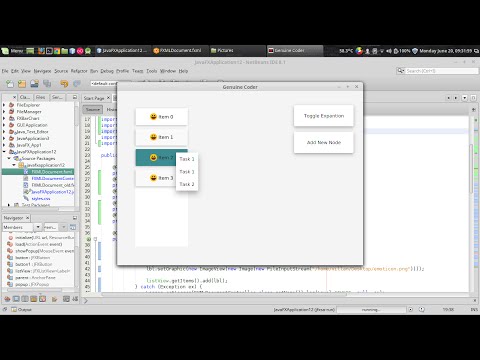Click the shield icon in the system tray
Screen dimensions: 480x360
click(415, 51)
